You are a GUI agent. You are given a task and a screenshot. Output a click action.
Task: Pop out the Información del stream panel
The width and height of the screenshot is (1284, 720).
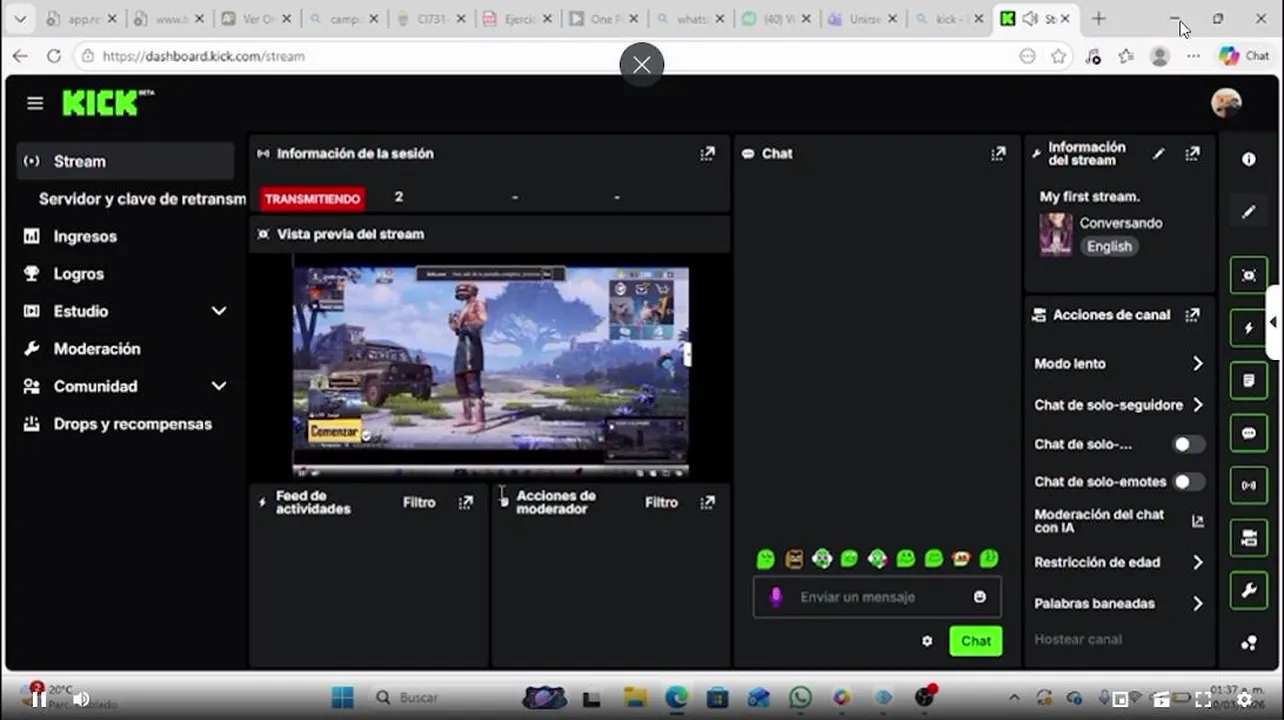tap(1192, 154)
